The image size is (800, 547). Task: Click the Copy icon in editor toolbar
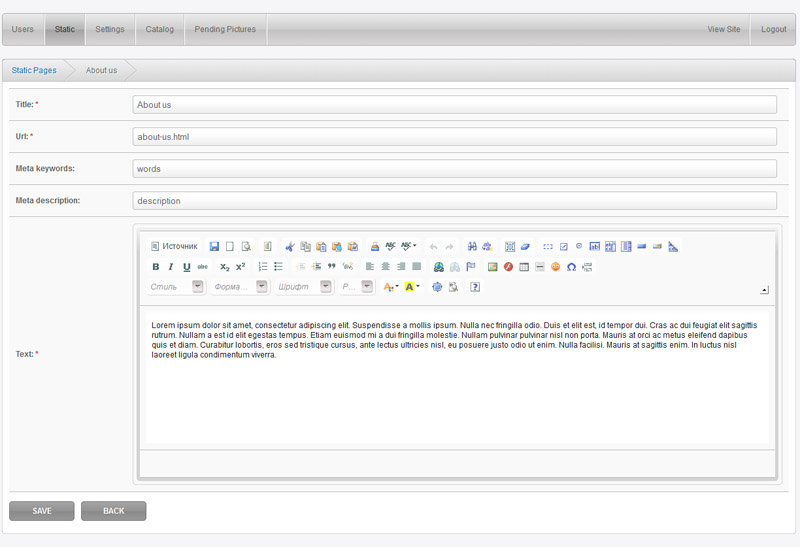(305, 246)
